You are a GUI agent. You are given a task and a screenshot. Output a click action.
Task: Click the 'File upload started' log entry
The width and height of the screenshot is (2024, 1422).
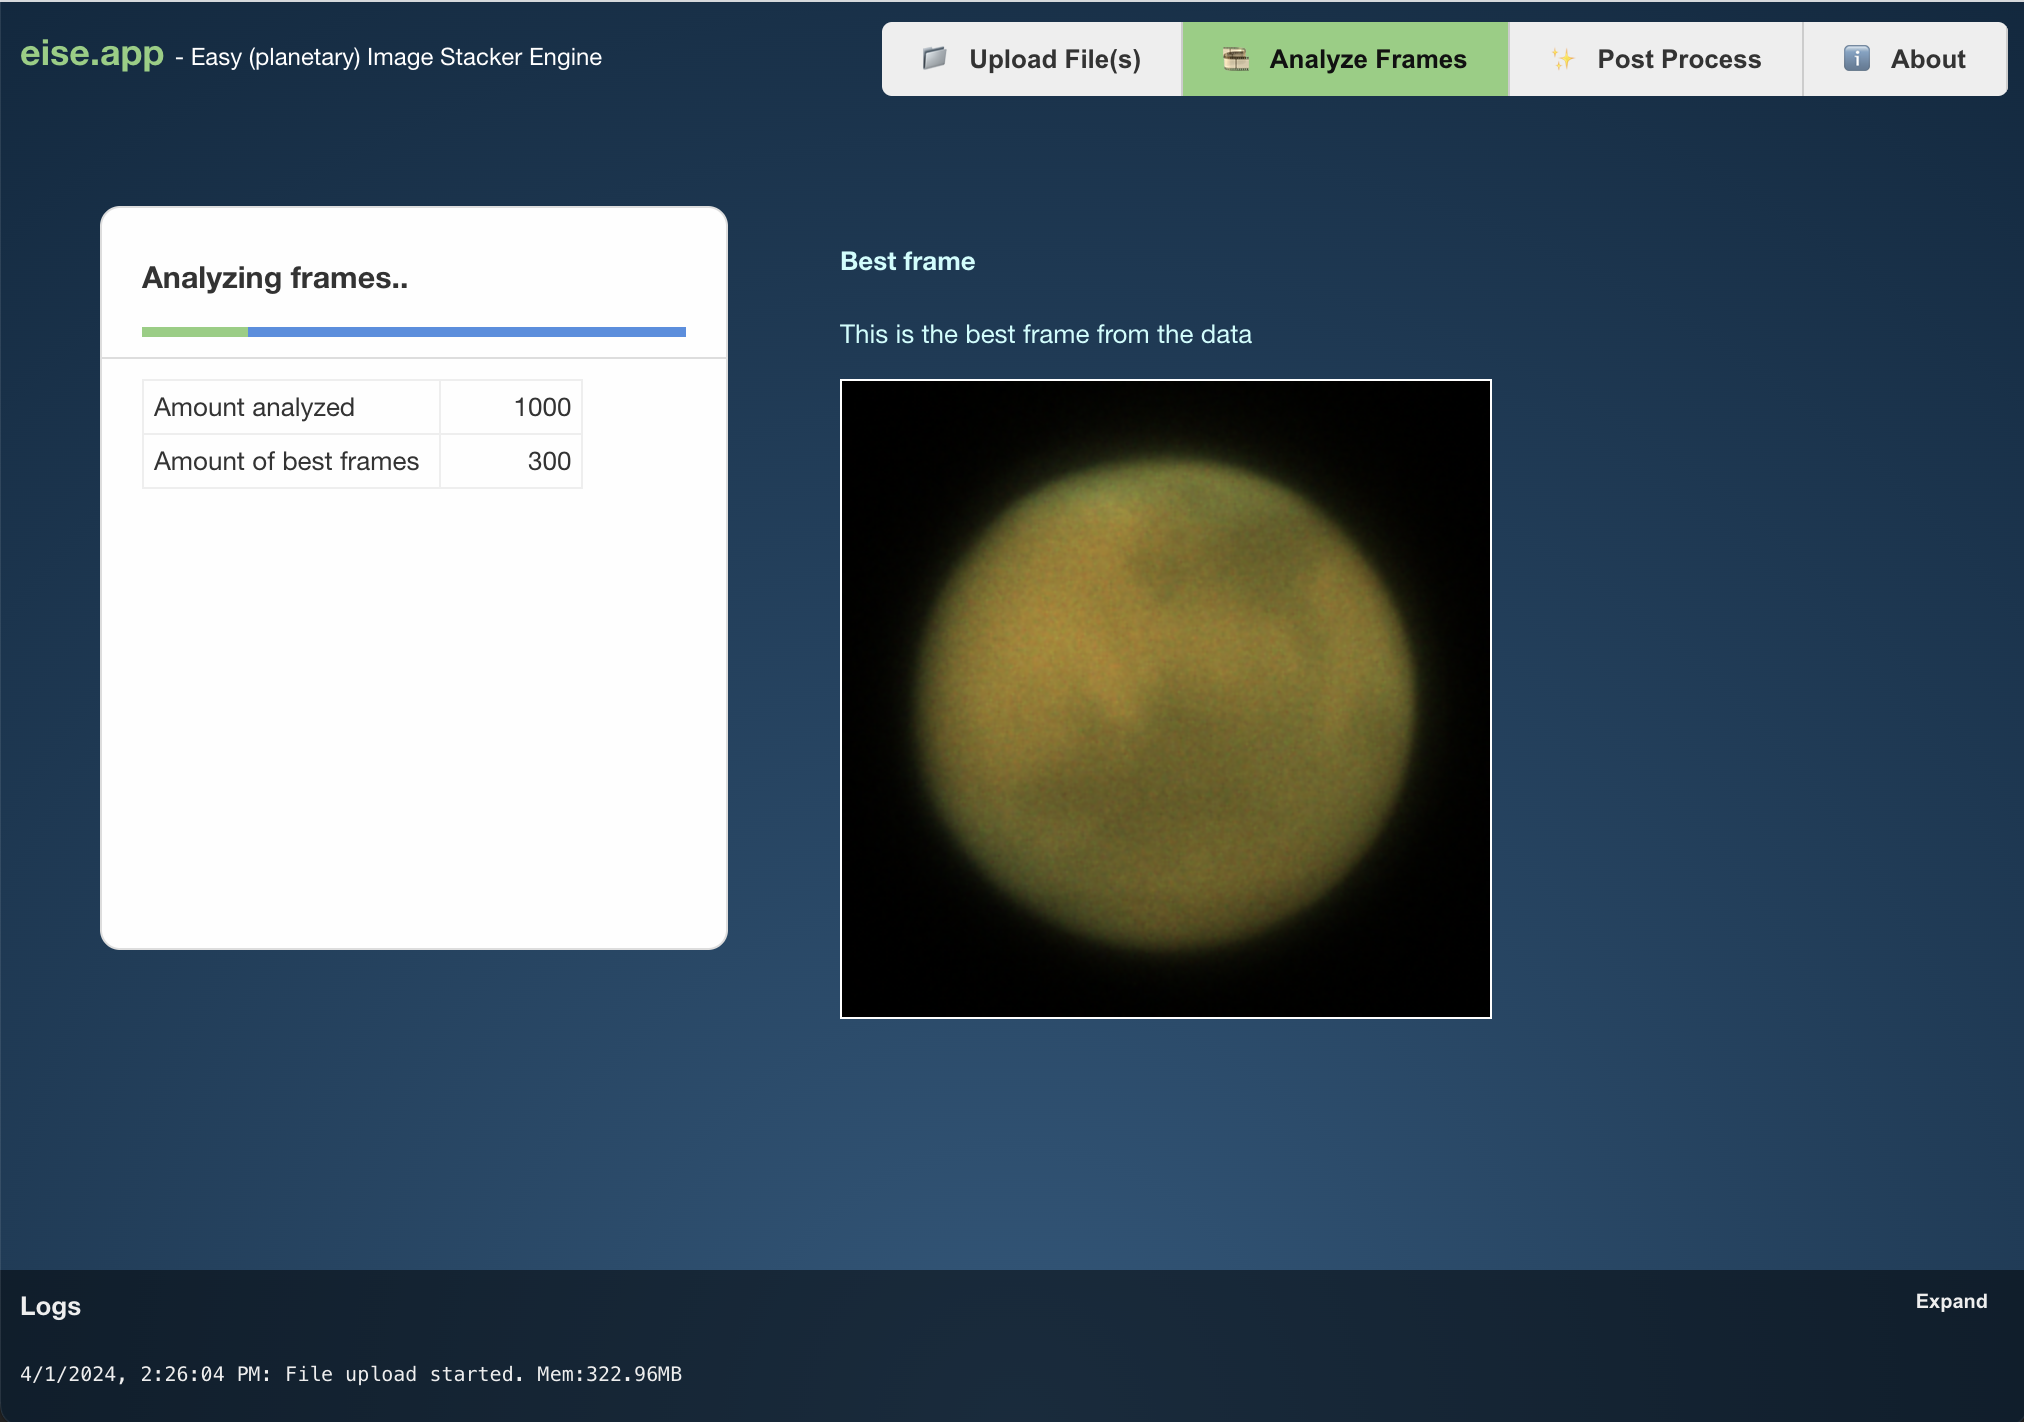point(351,1374)
